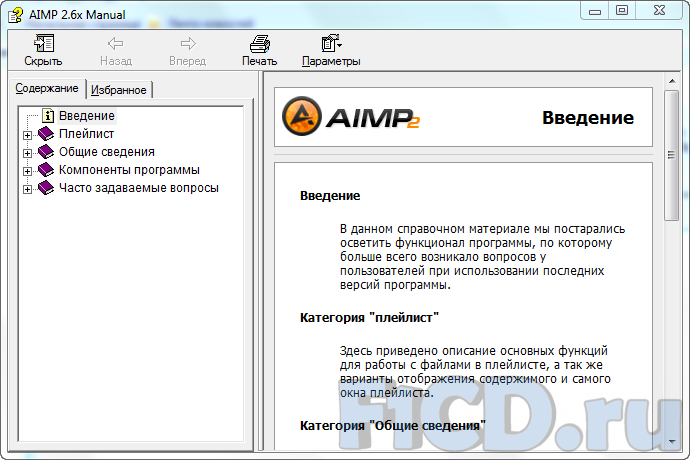Click the Печать (Print) printer icon

(260, 44)
